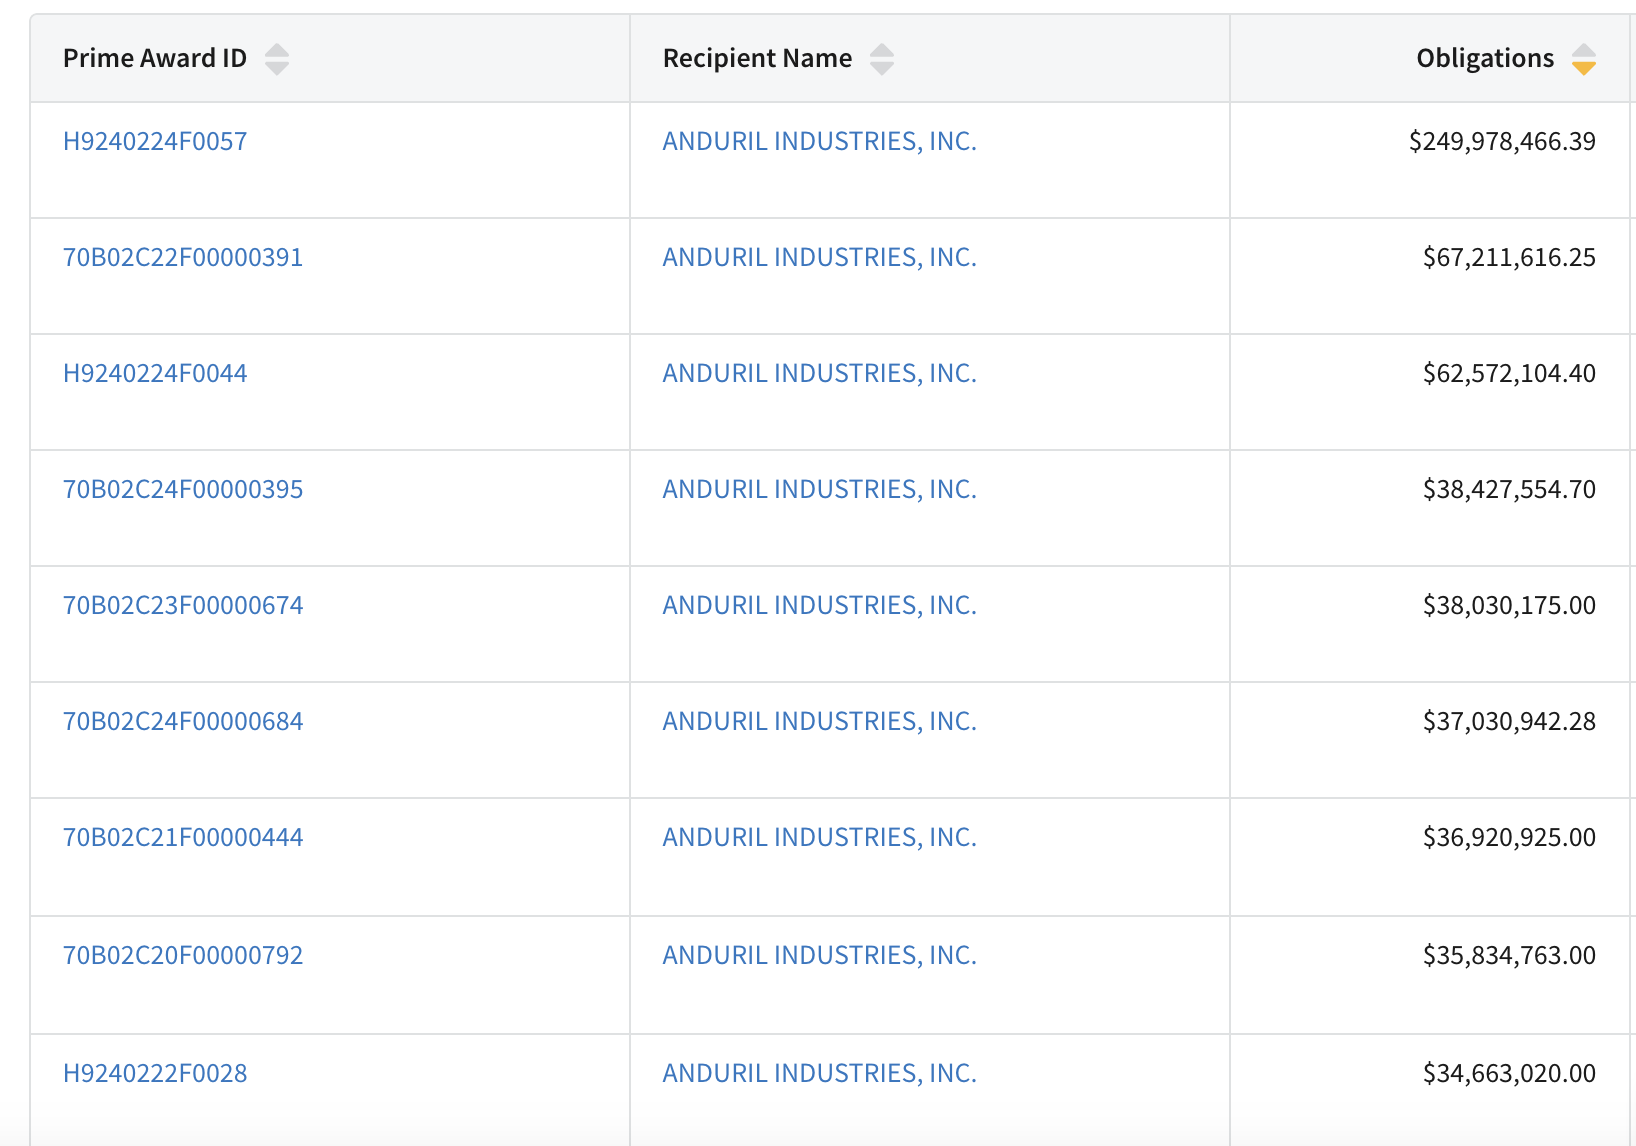Select the $34,663,020.00 obligation value

tap(1509, 1073)
